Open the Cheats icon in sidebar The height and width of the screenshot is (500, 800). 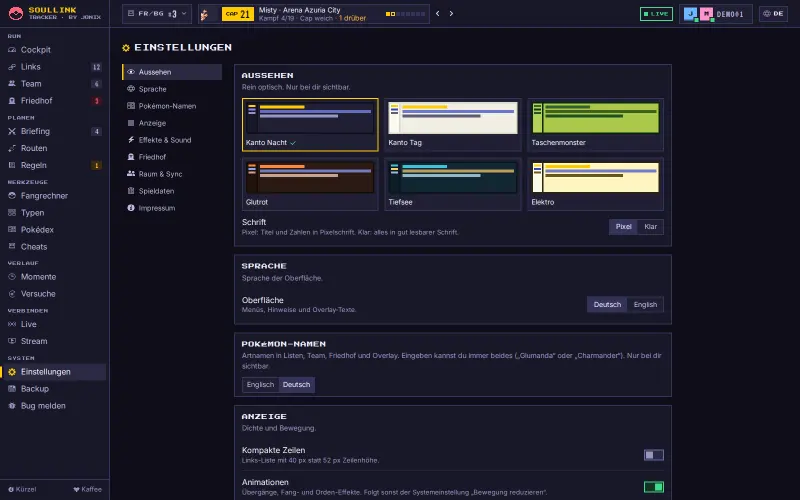(12, 246)
